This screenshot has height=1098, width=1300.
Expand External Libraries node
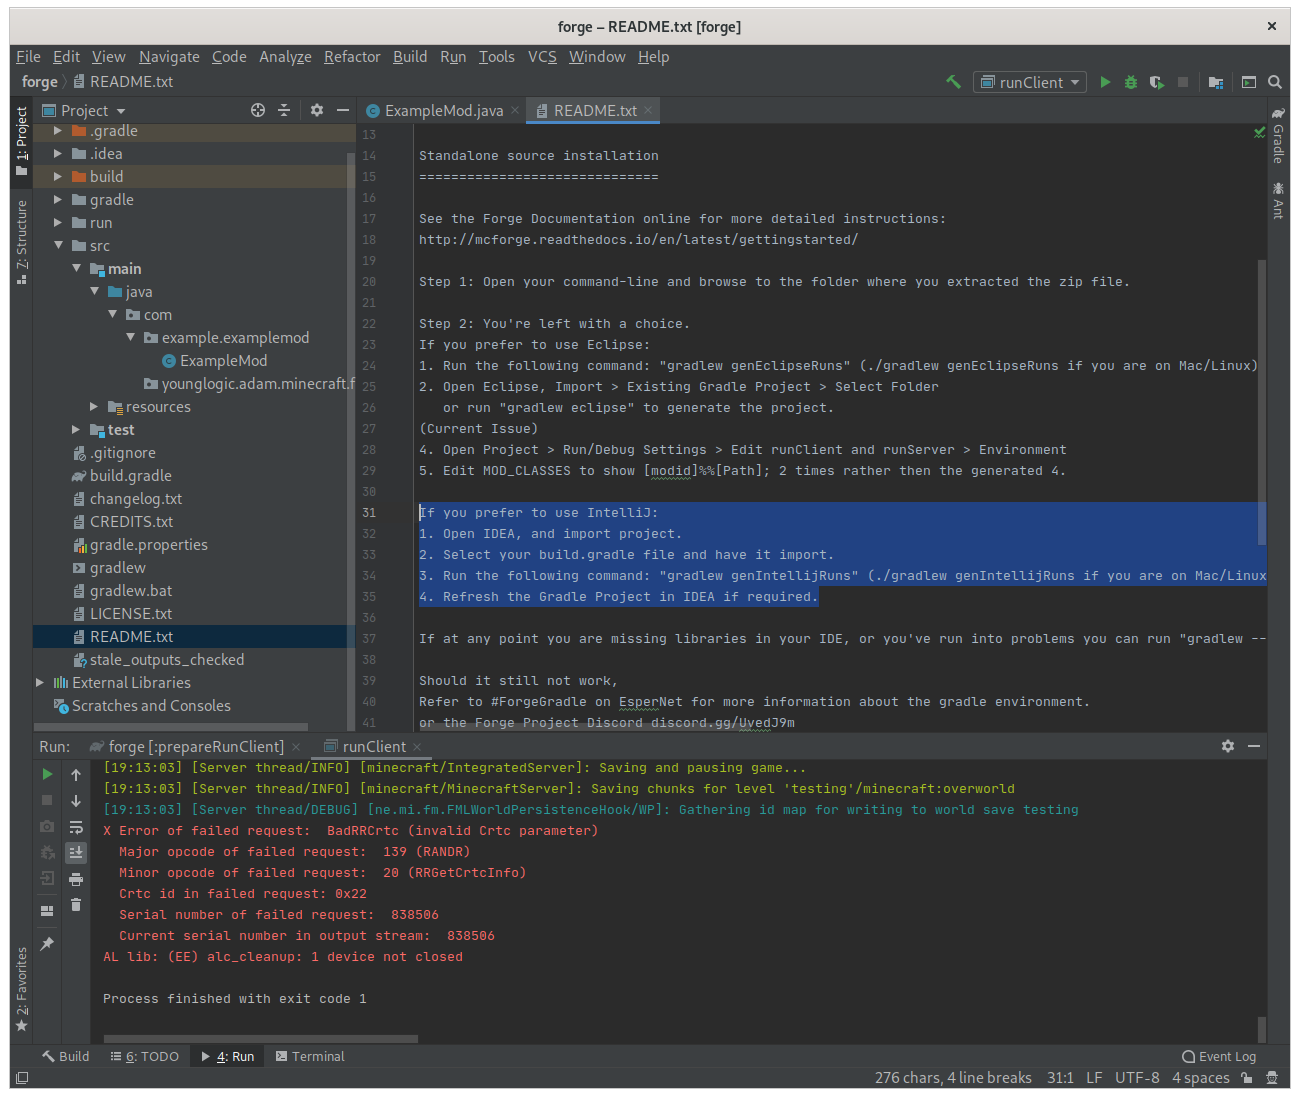click(40, 682)
